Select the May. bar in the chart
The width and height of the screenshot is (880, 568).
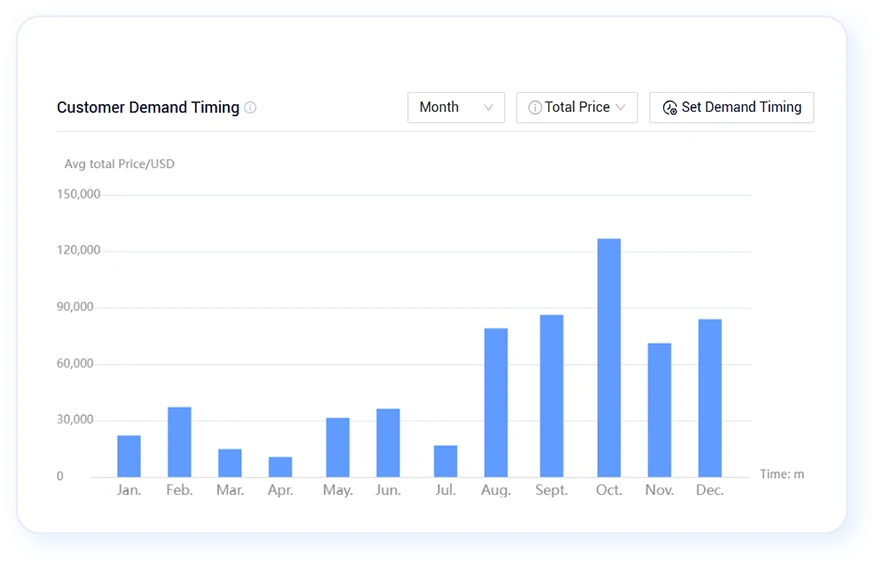[x=338, y=447]
